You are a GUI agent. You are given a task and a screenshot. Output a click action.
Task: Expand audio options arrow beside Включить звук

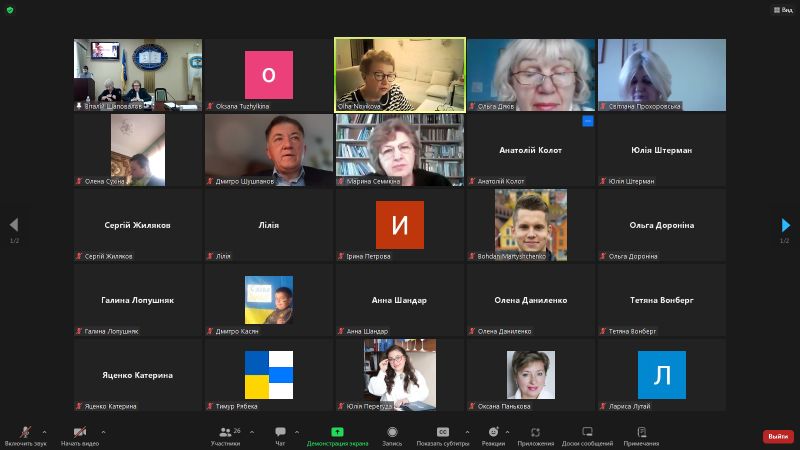[x=44, y=432]
